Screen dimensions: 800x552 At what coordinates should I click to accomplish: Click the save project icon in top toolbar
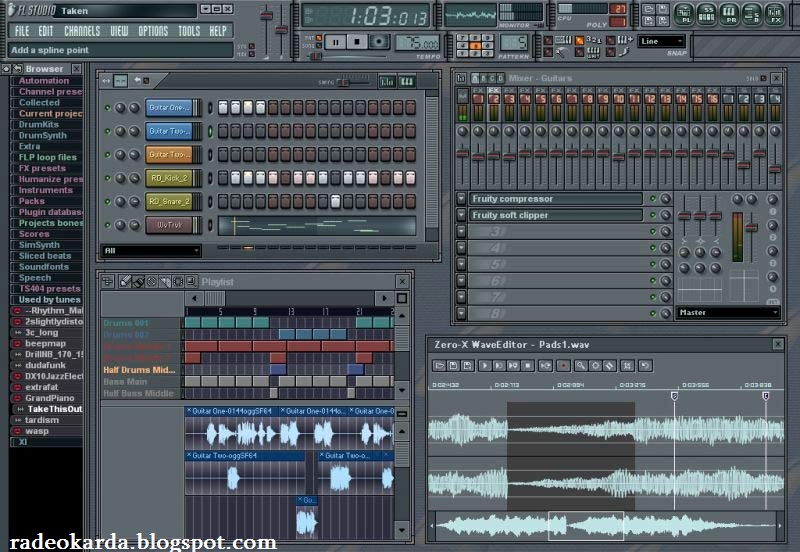point(662,9)
